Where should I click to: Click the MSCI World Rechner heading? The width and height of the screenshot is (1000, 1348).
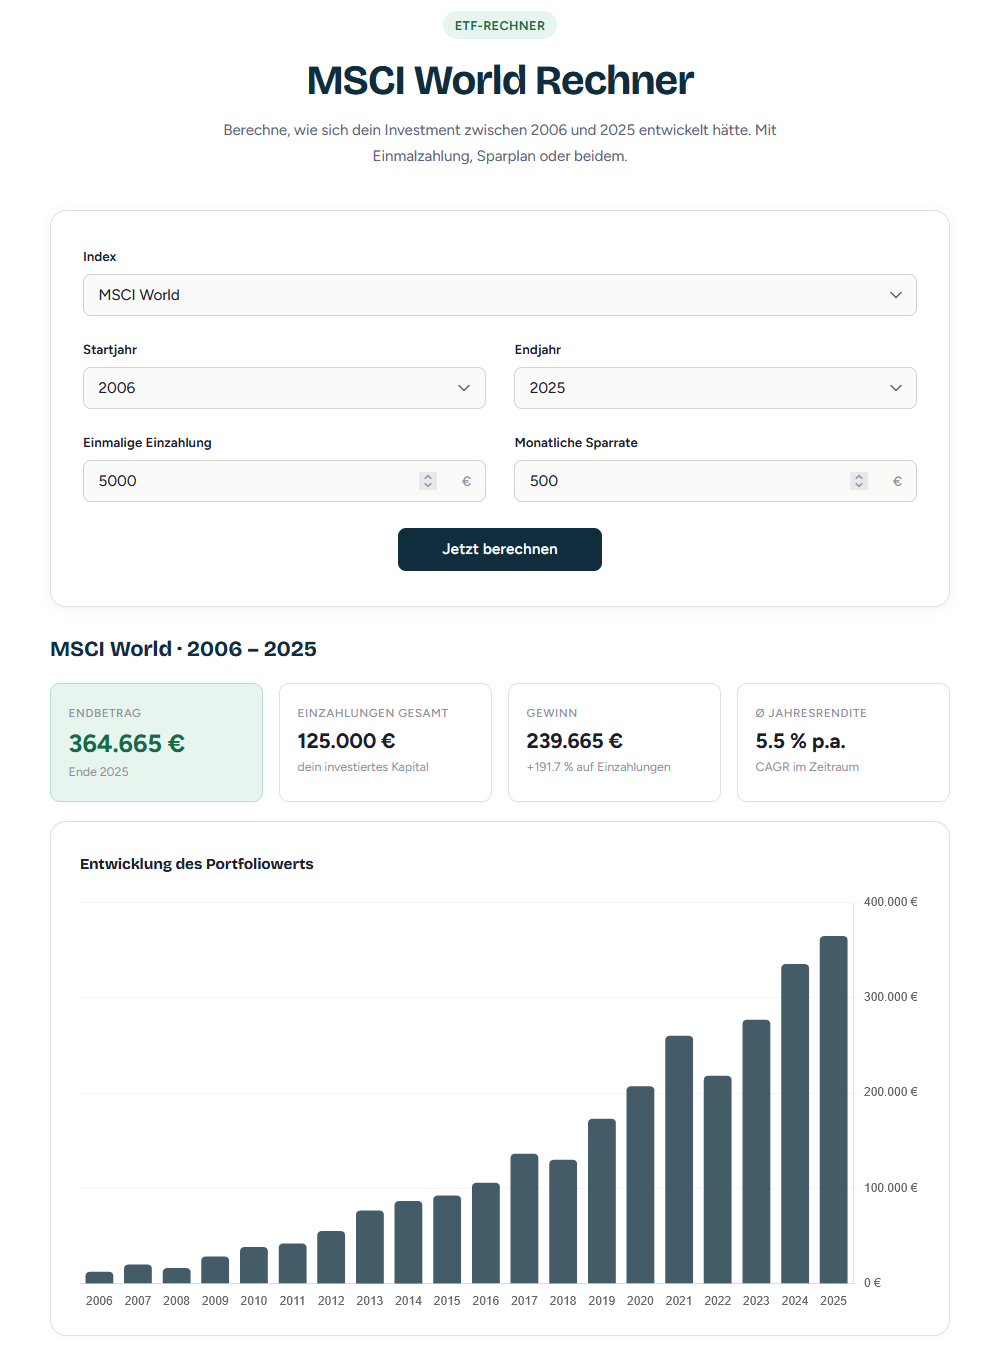500,81
